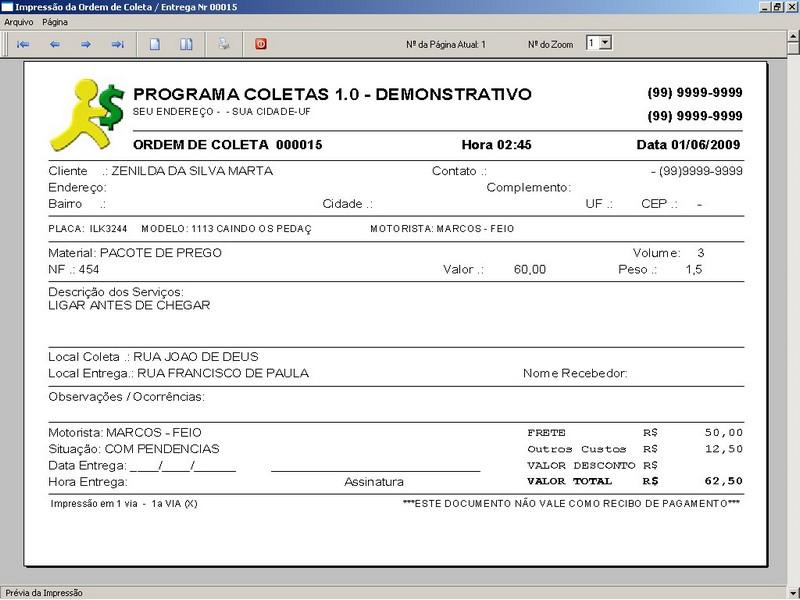Click the vertical scrollbar up arrow
The height and width of the screenshot is (600, 800).
[x=793, y=36]
